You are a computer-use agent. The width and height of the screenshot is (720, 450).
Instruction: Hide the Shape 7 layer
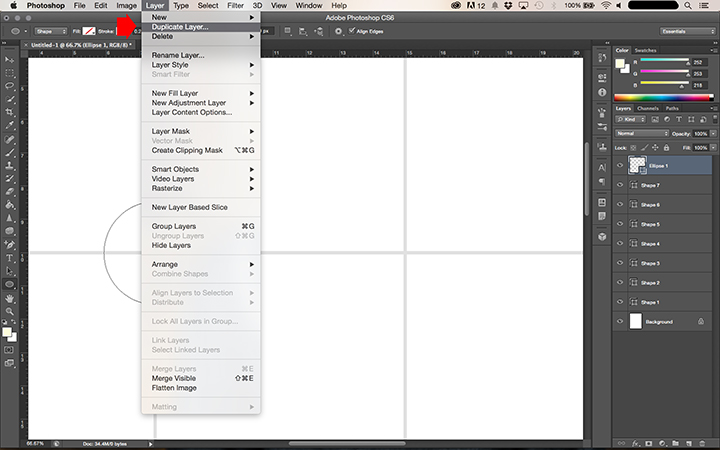pos(620,185)
